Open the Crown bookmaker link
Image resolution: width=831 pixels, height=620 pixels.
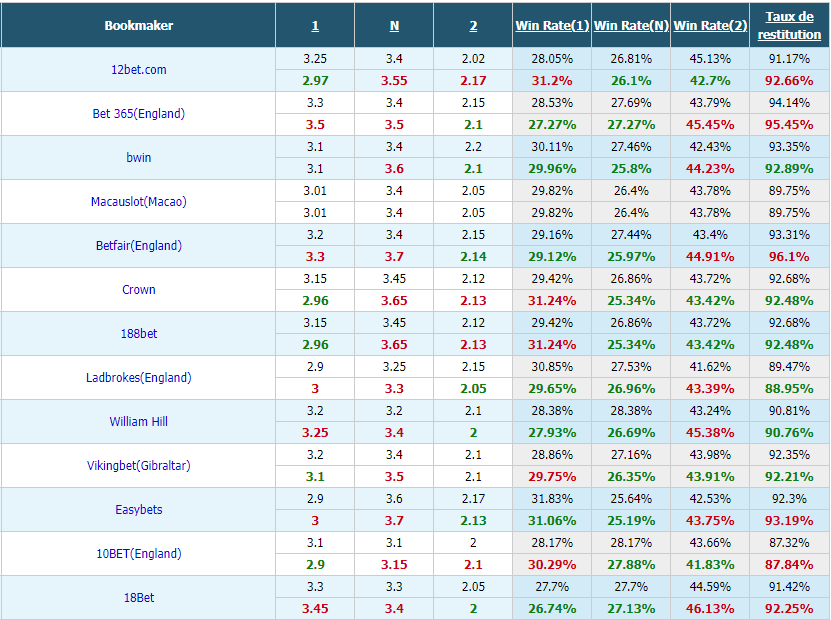pos(138,289)
